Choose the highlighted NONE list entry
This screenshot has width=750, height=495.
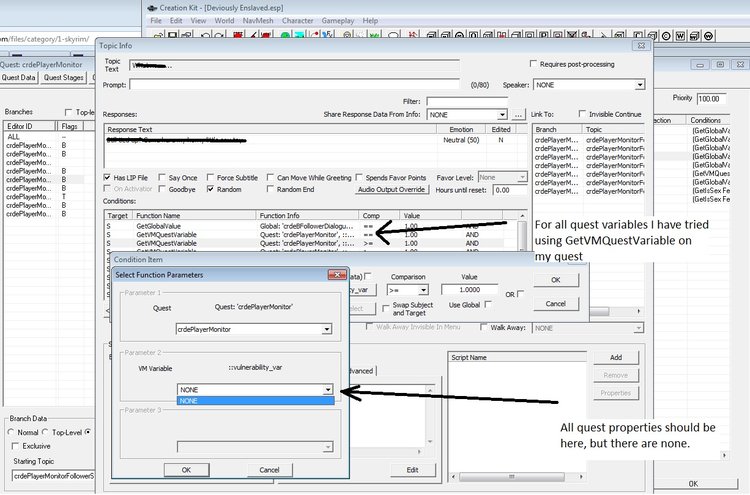255,401
